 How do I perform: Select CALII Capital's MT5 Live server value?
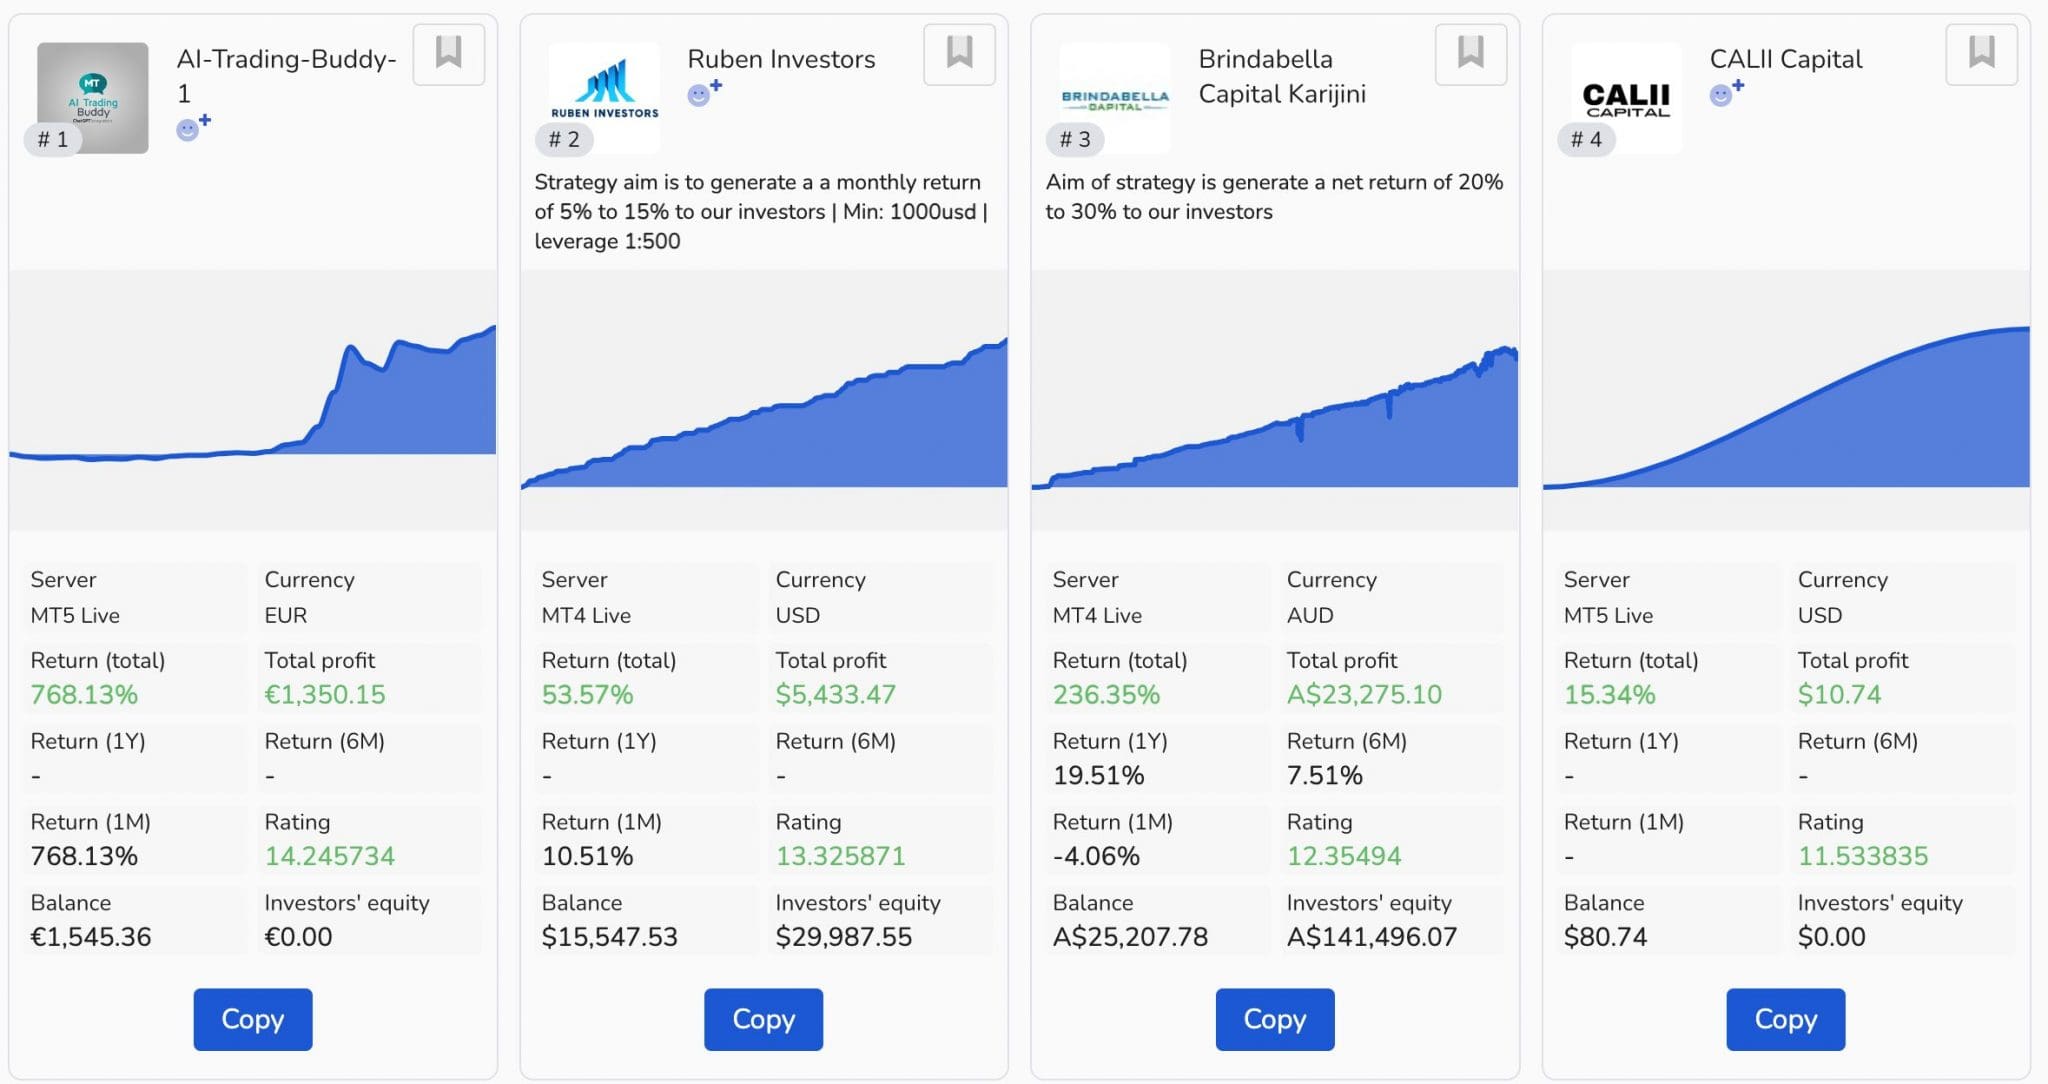pos(1608,615)
